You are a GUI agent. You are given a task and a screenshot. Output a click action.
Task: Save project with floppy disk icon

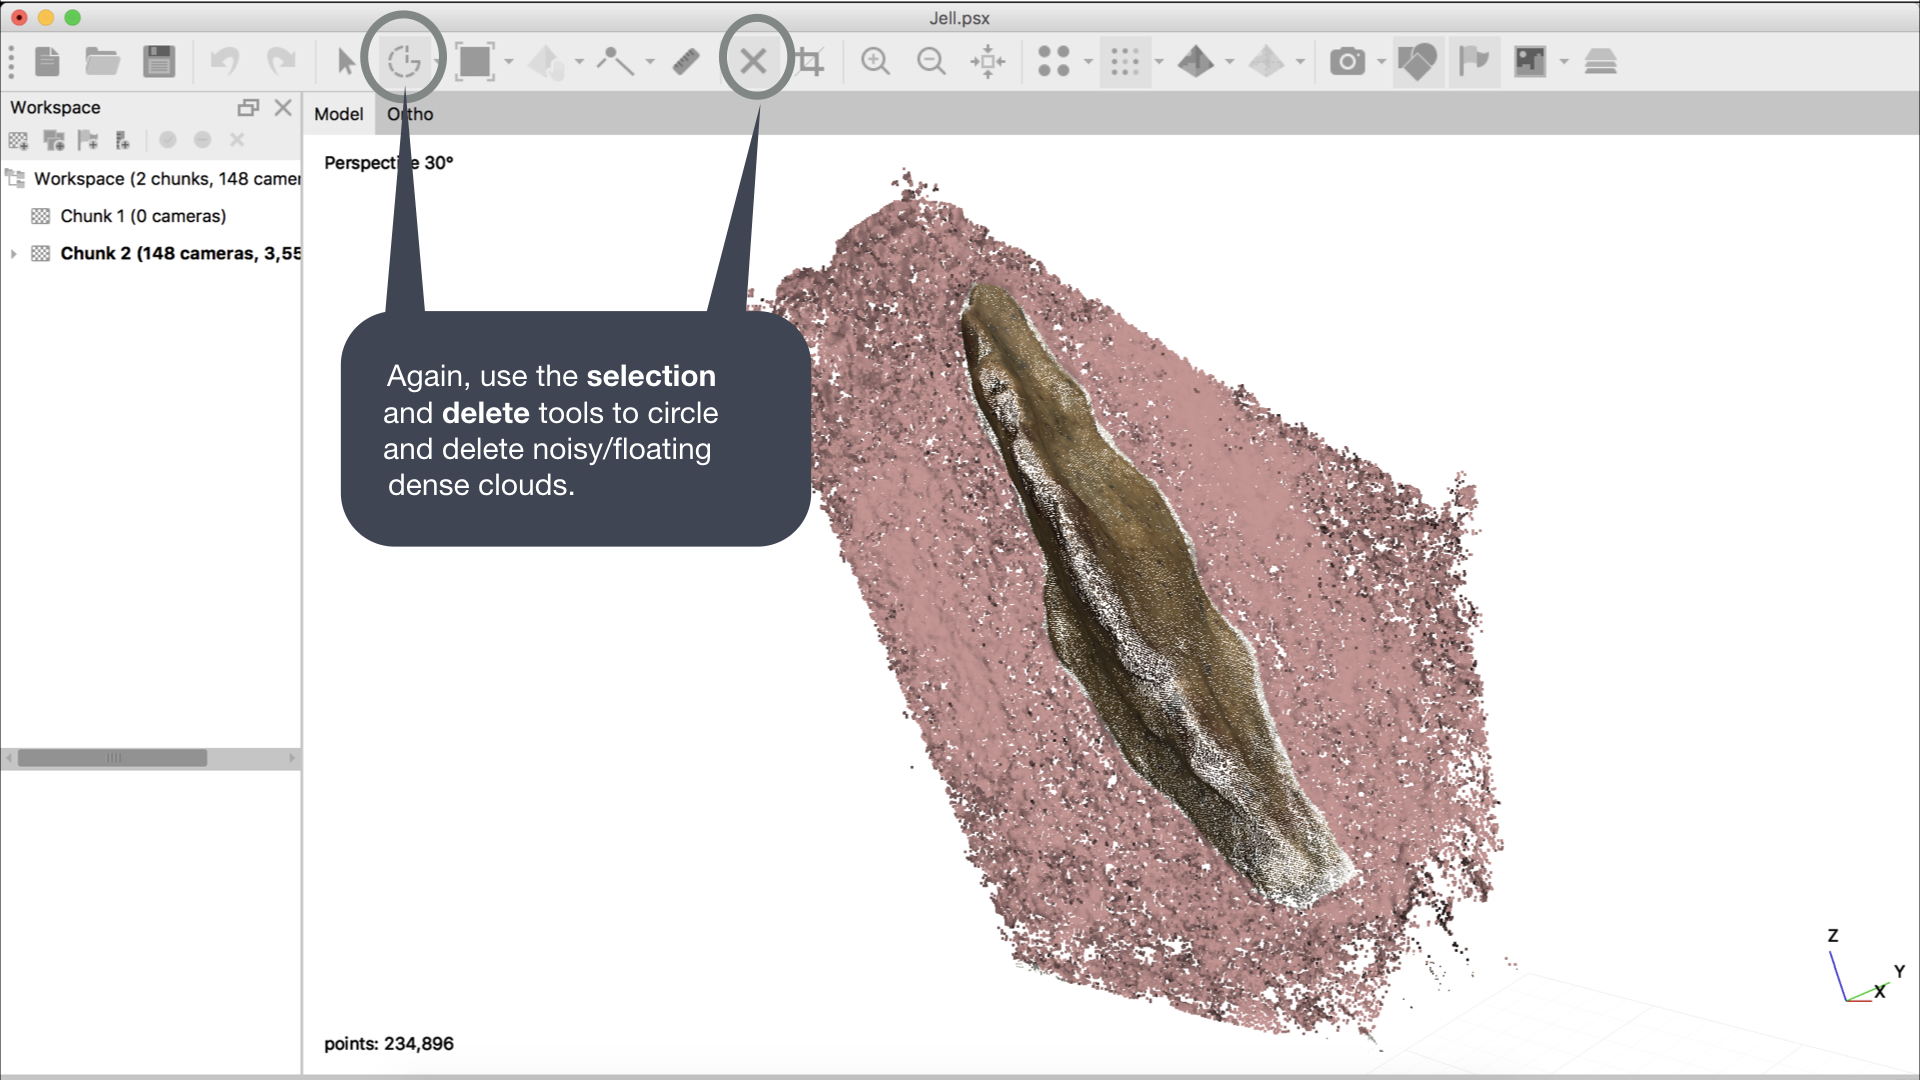click(159, 62)
